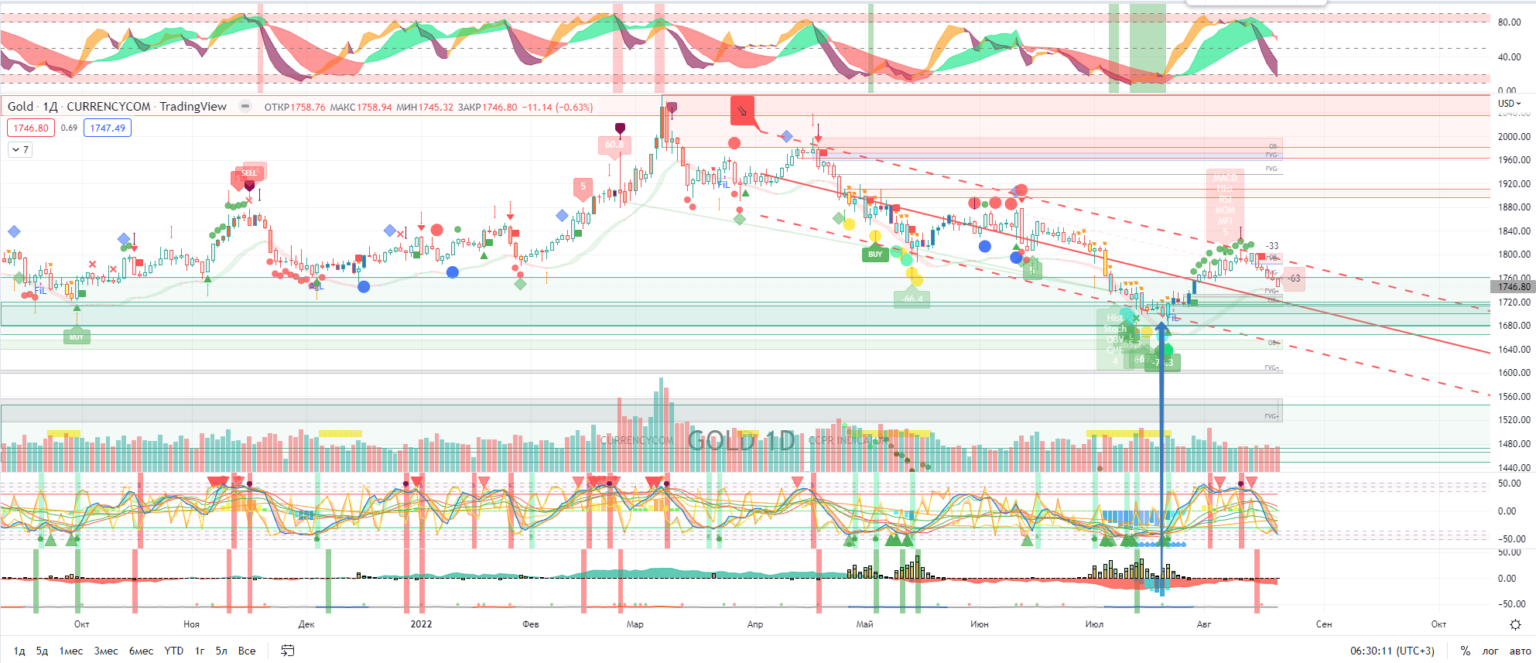Open the USD currency dropdown
The image size is (1536, 663).
tap(1508, 104)
